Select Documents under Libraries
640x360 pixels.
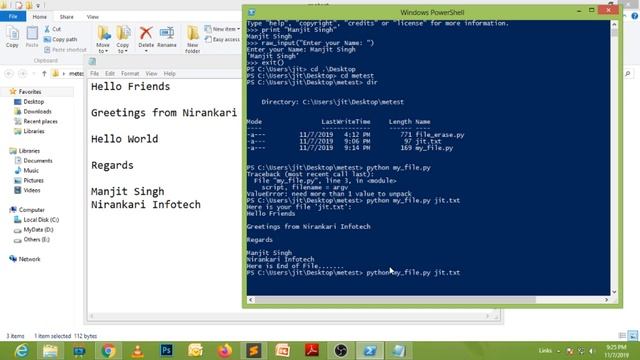coord(38,161)
